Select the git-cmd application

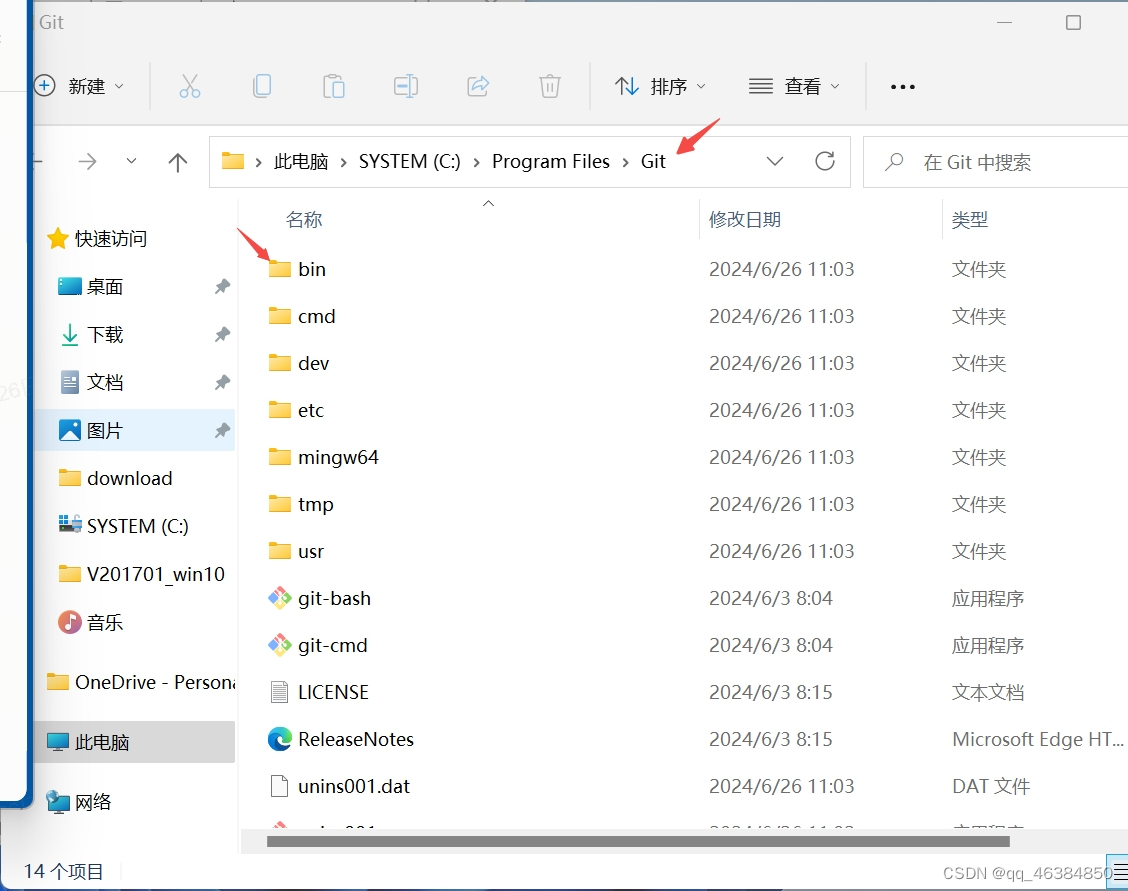coord(332,646)
